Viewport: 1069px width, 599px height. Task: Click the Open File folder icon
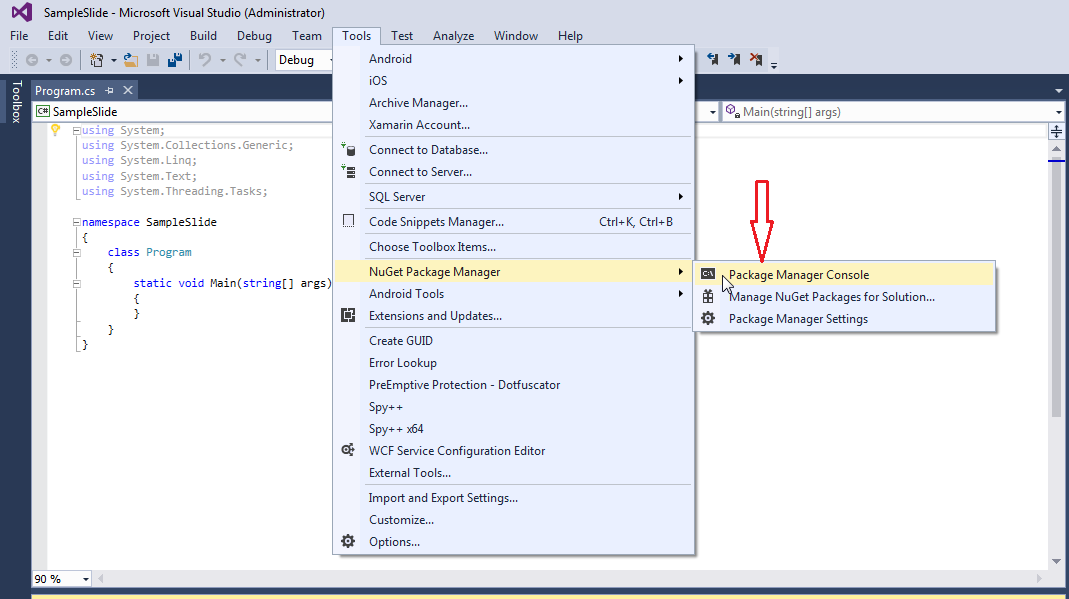pos(131,60)
